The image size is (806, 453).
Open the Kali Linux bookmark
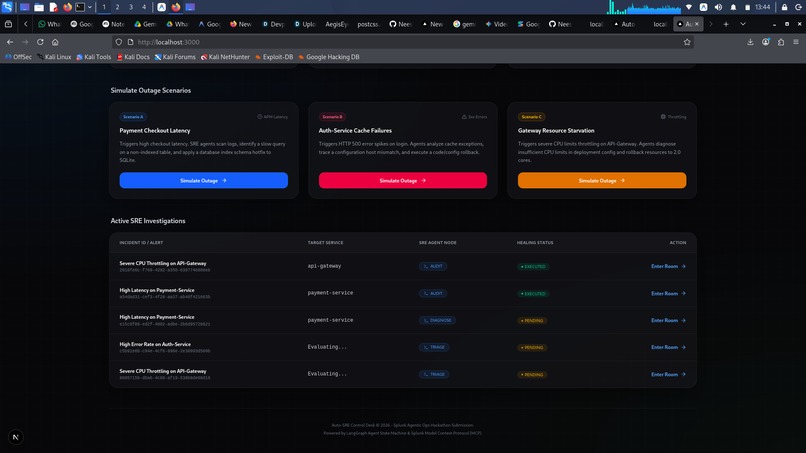click(53, 57)
